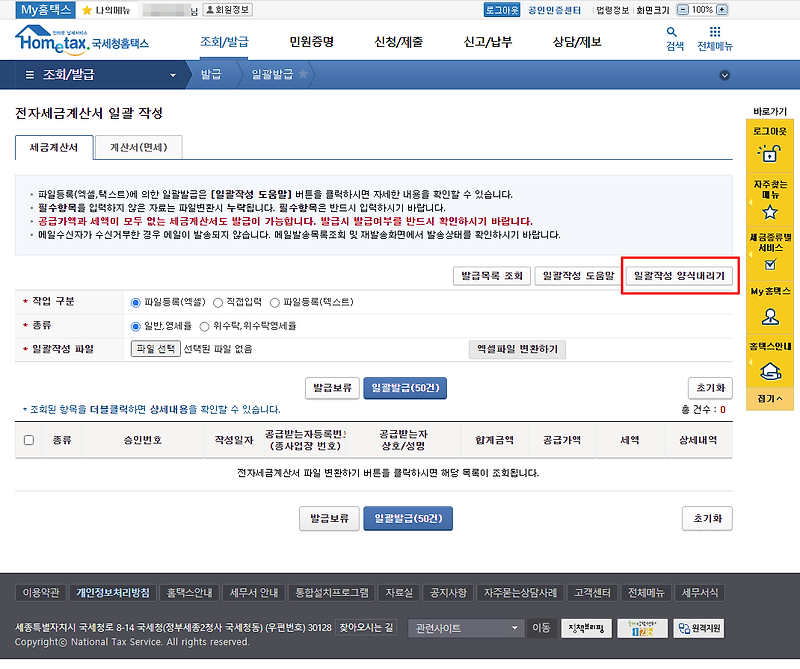This screenshot has width=800, height=669.
Task: Click 일괄작성 양식내려받기 button
Action: pyautogui.click(x=679, y=276)
